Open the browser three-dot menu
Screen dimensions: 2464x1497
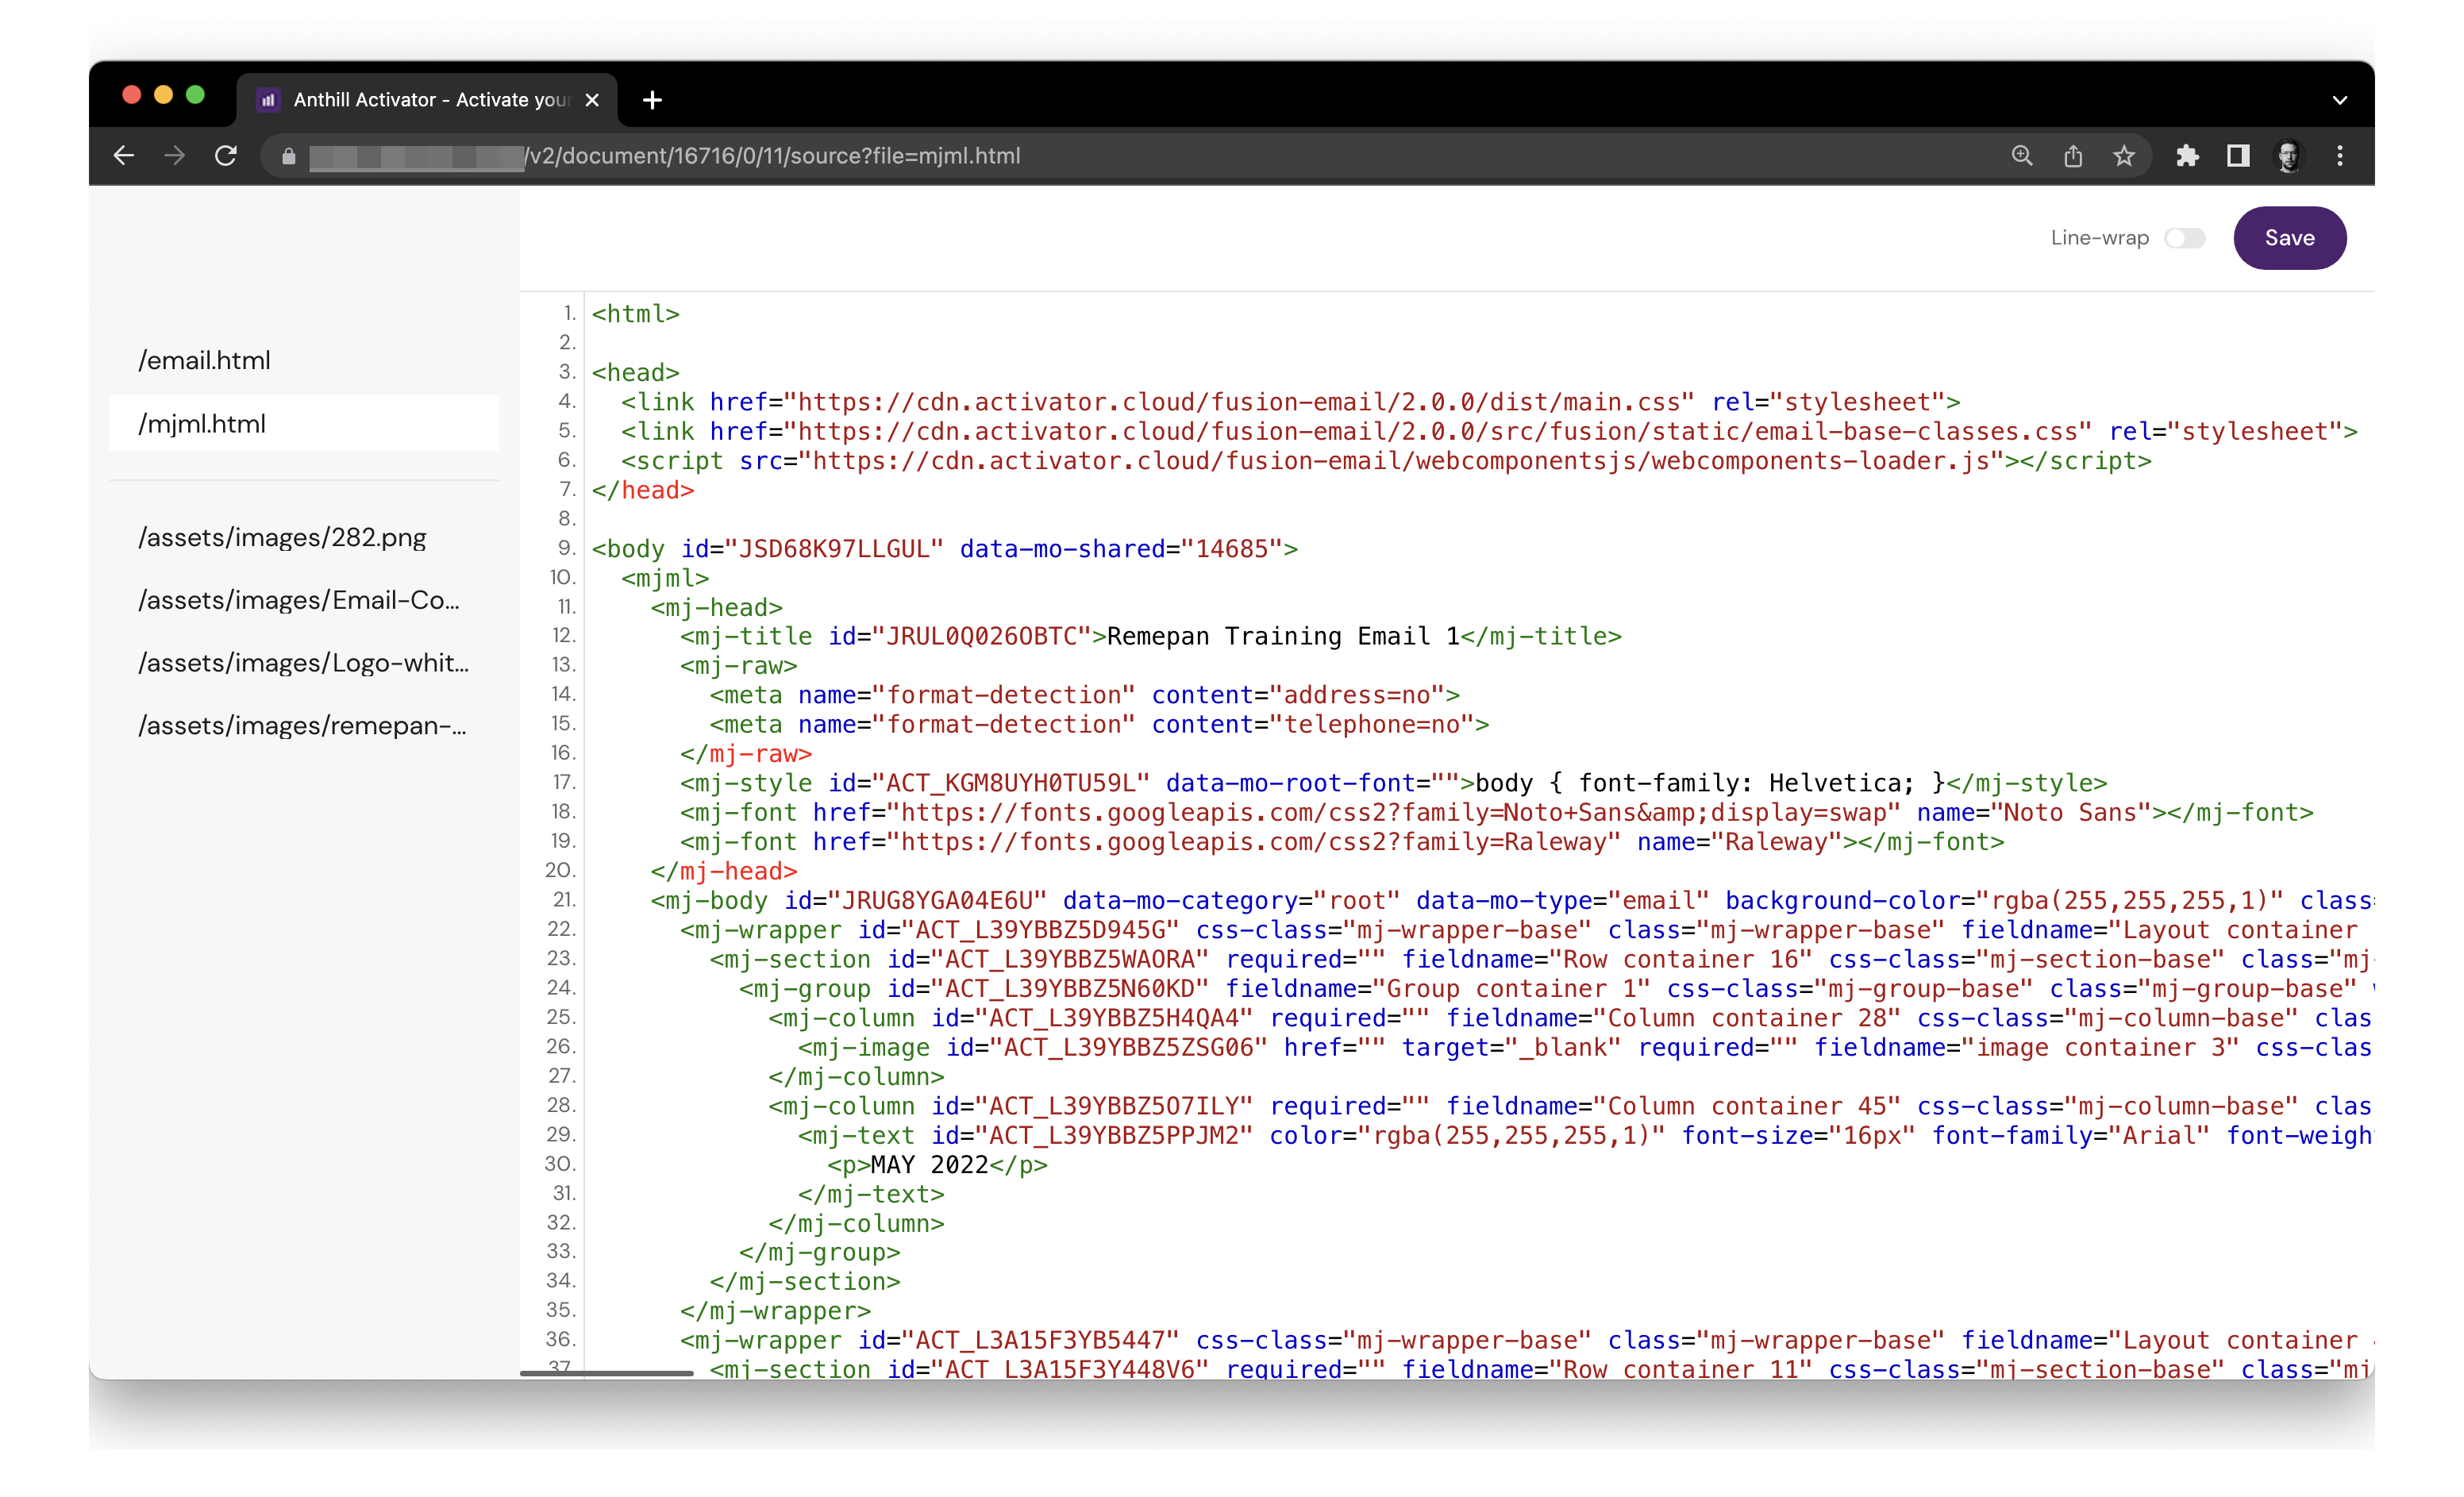point(2340,156)
